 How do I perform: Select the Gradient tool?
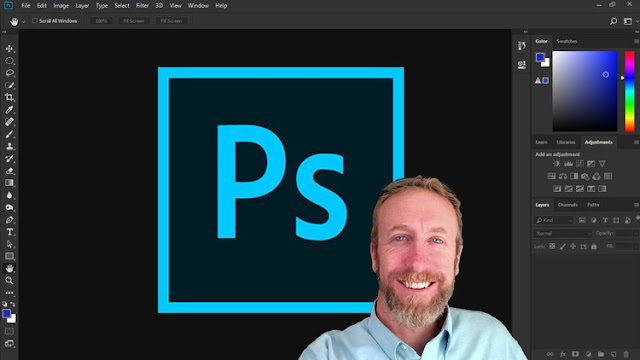tap(9, 183)
